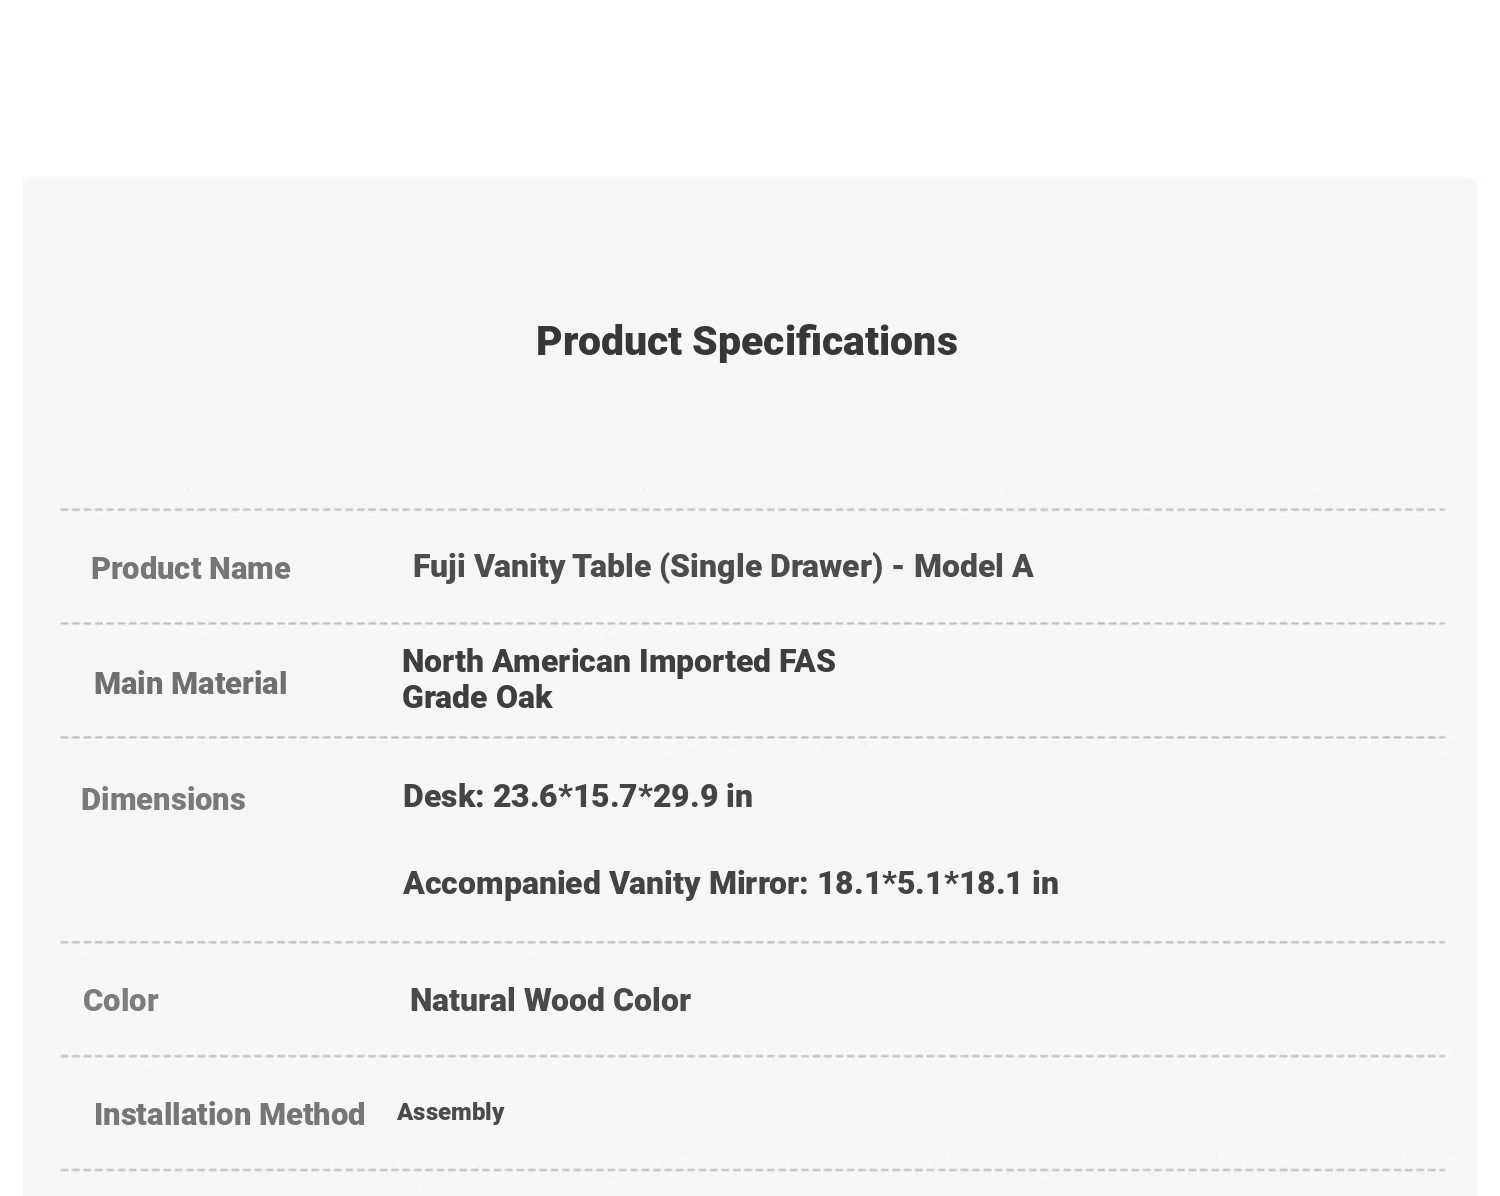The image size is (1500, 1196).
Task: Click the Fuji Vanity Table product name
Action: (723, 566)
